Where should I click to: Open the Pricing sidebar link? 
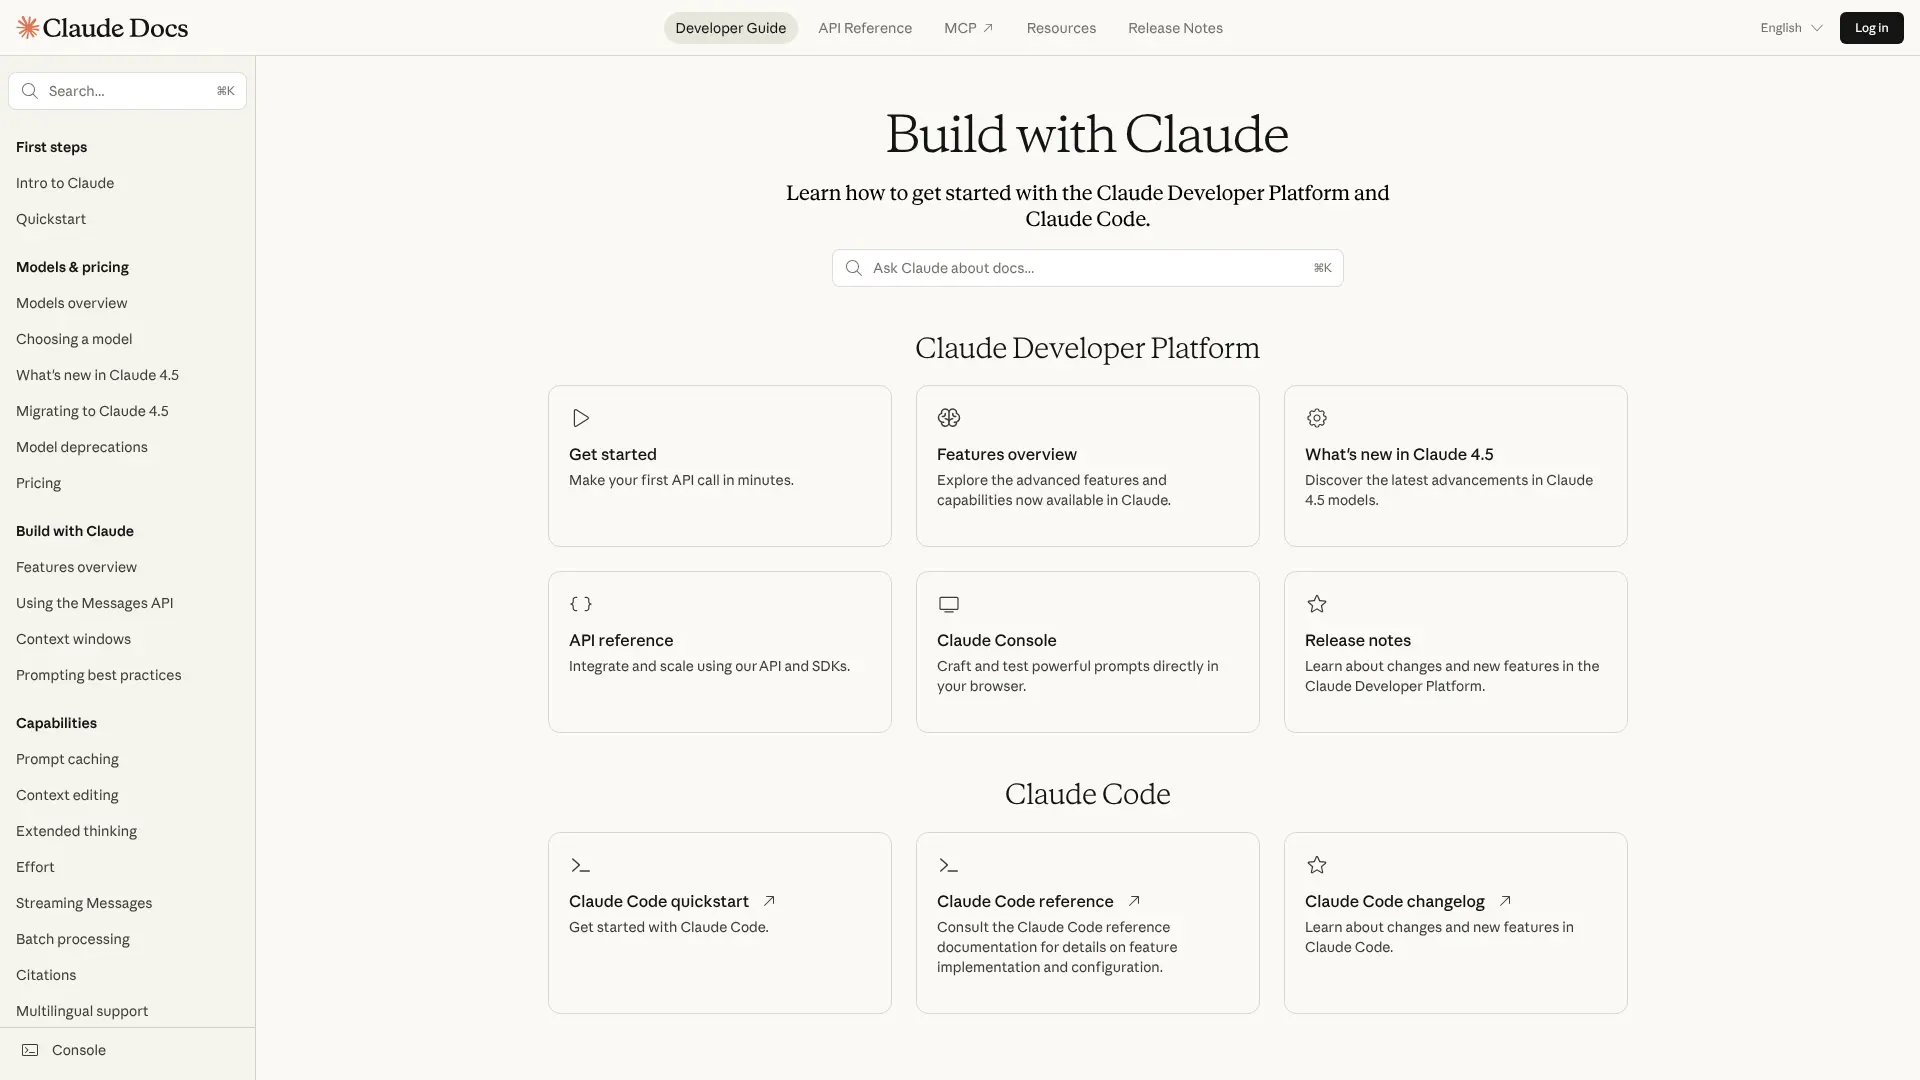pos(38,483)
